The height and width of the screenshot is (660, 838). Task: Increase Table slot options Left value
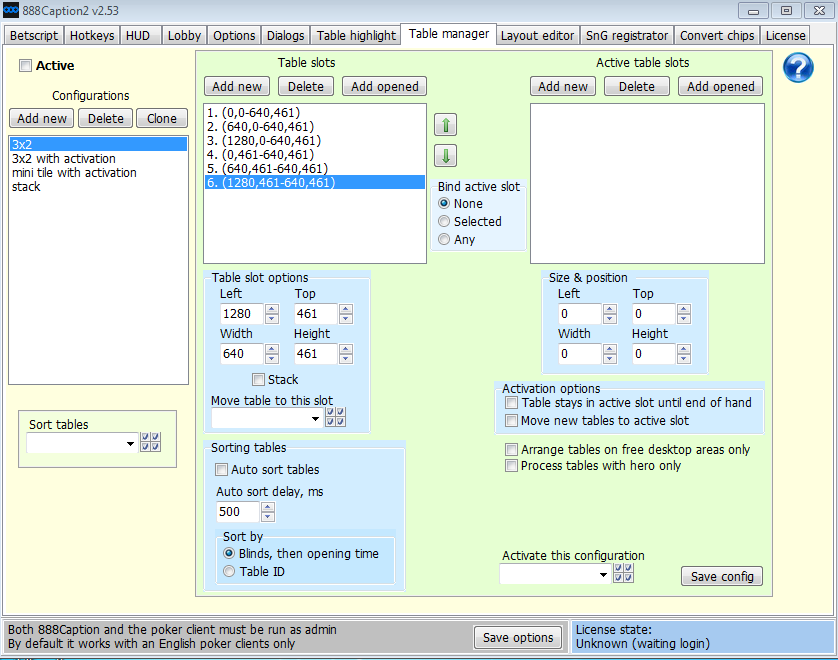click(272, 309)
